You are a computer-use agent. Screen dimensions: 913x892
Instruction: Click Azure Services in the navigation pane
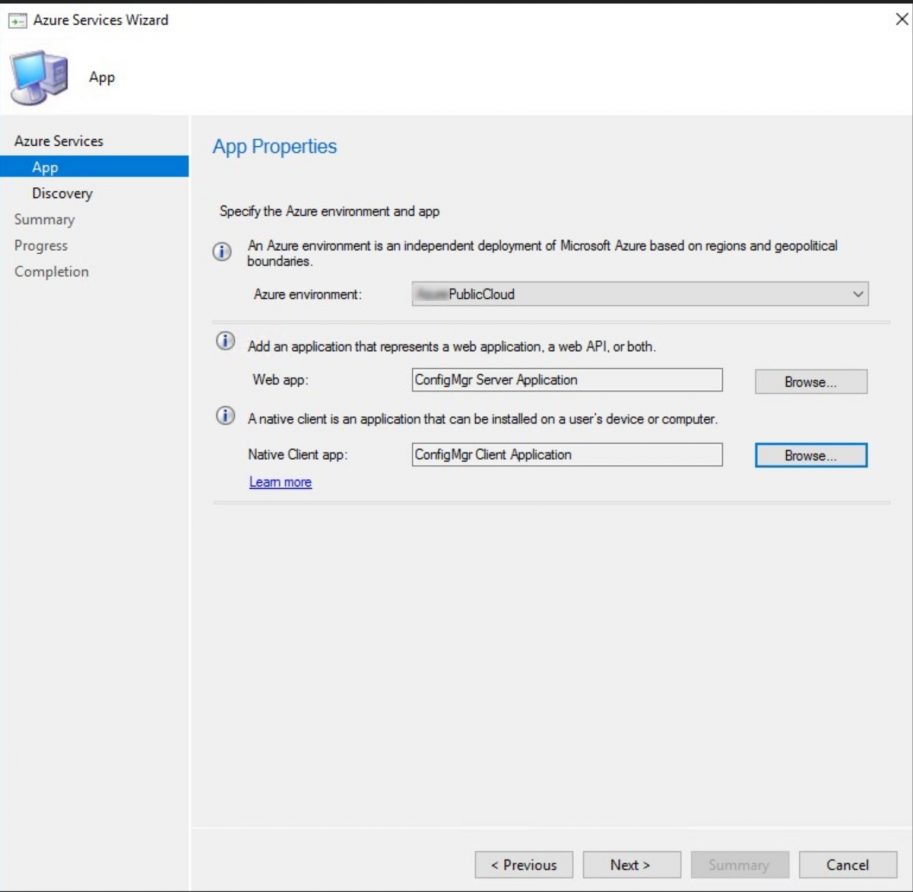click(x=58, y=140)
